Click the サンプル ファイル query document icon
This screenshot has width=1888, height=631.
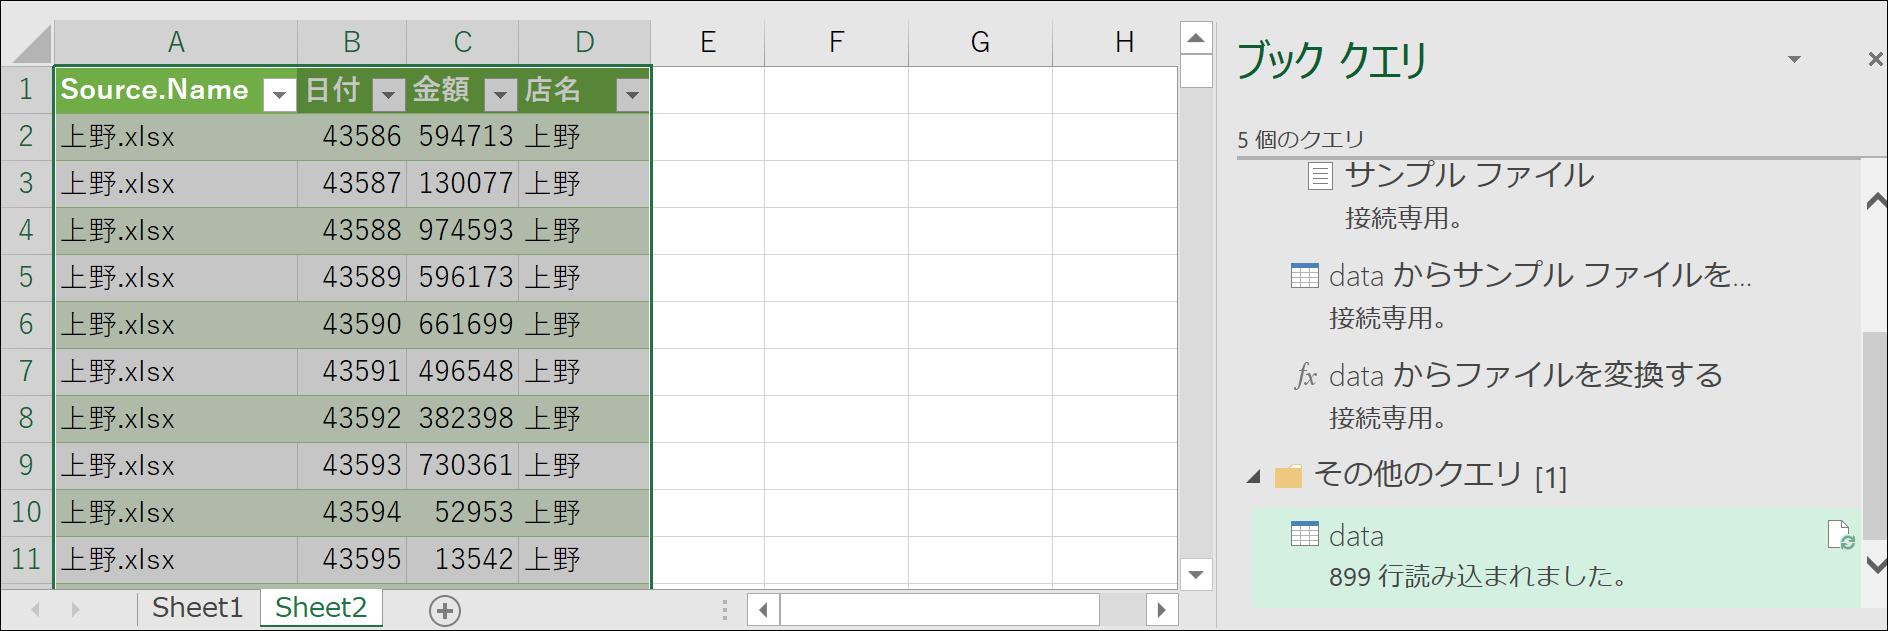1320,176
